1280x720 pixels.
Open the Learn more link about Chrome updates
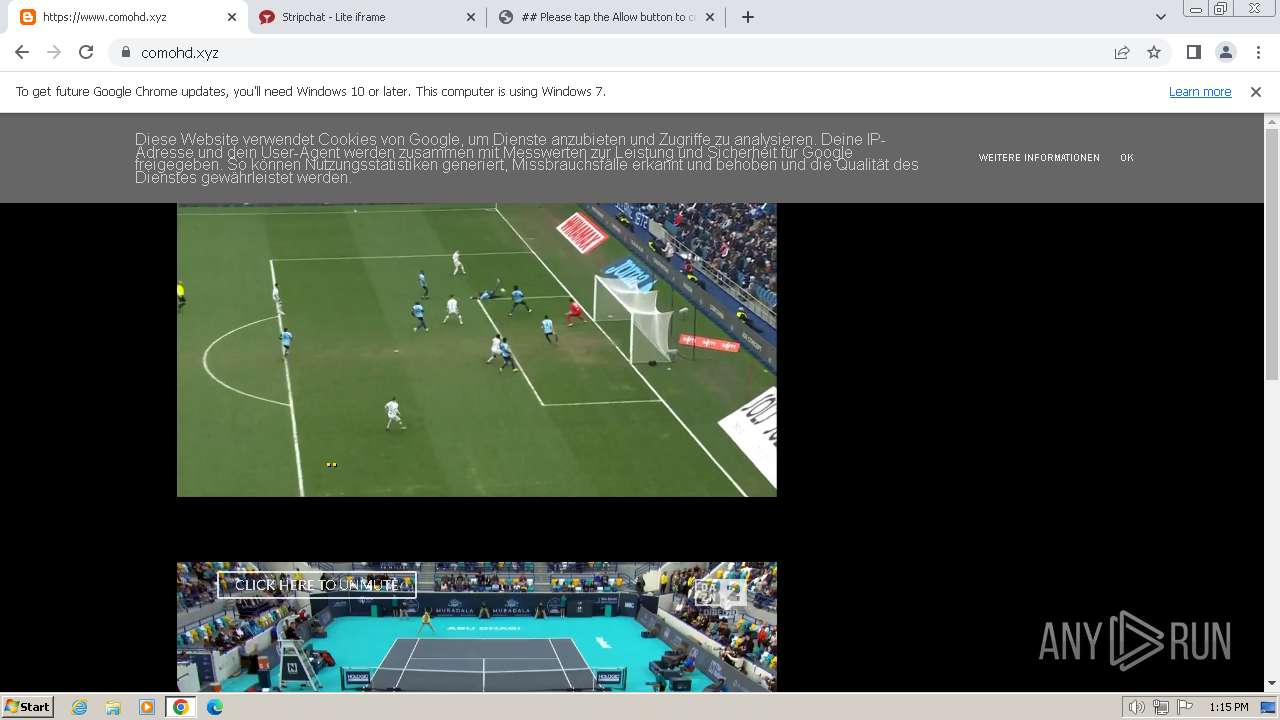click(1200, 91)
